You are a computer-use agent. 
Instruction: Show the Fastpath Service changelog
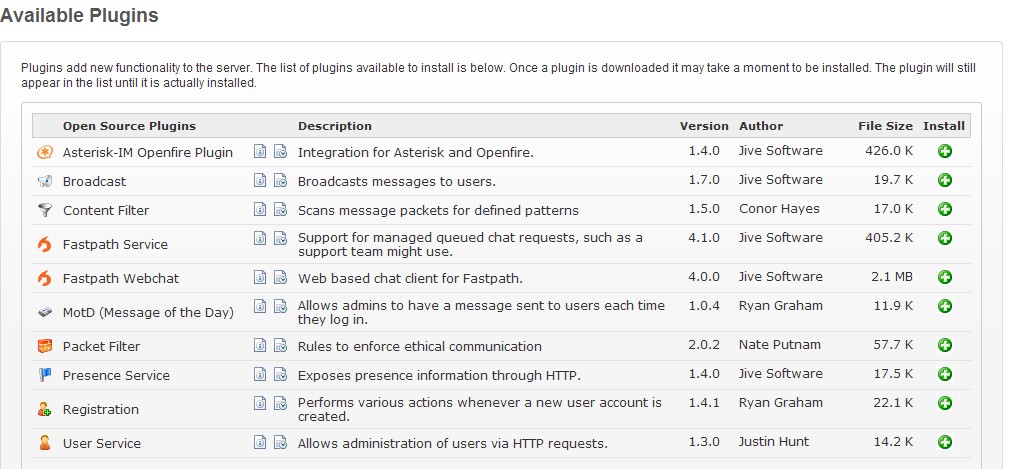[280, 239]
